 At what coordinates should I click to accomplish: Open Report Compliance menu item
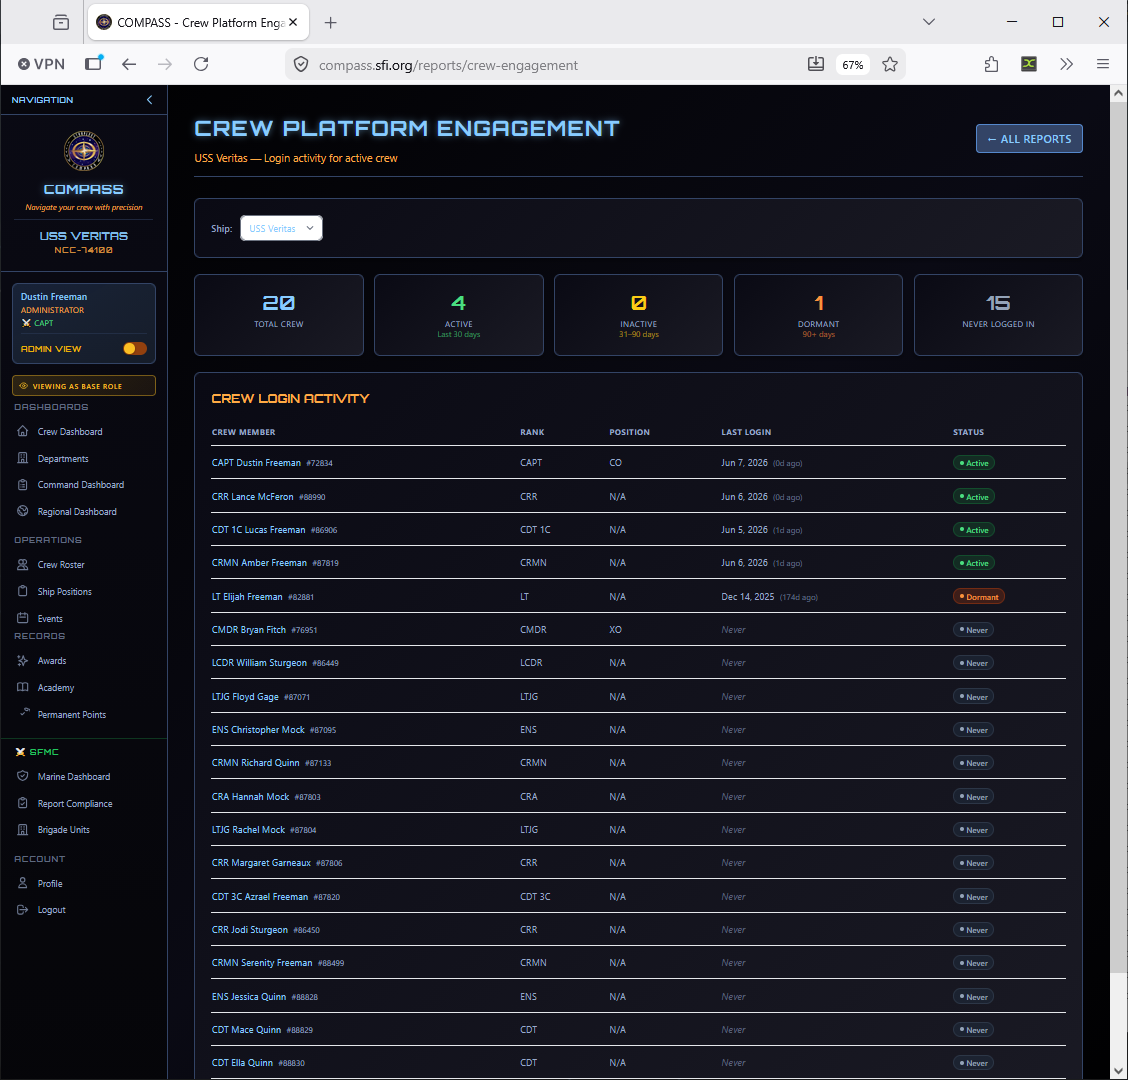tap(75, 804)
